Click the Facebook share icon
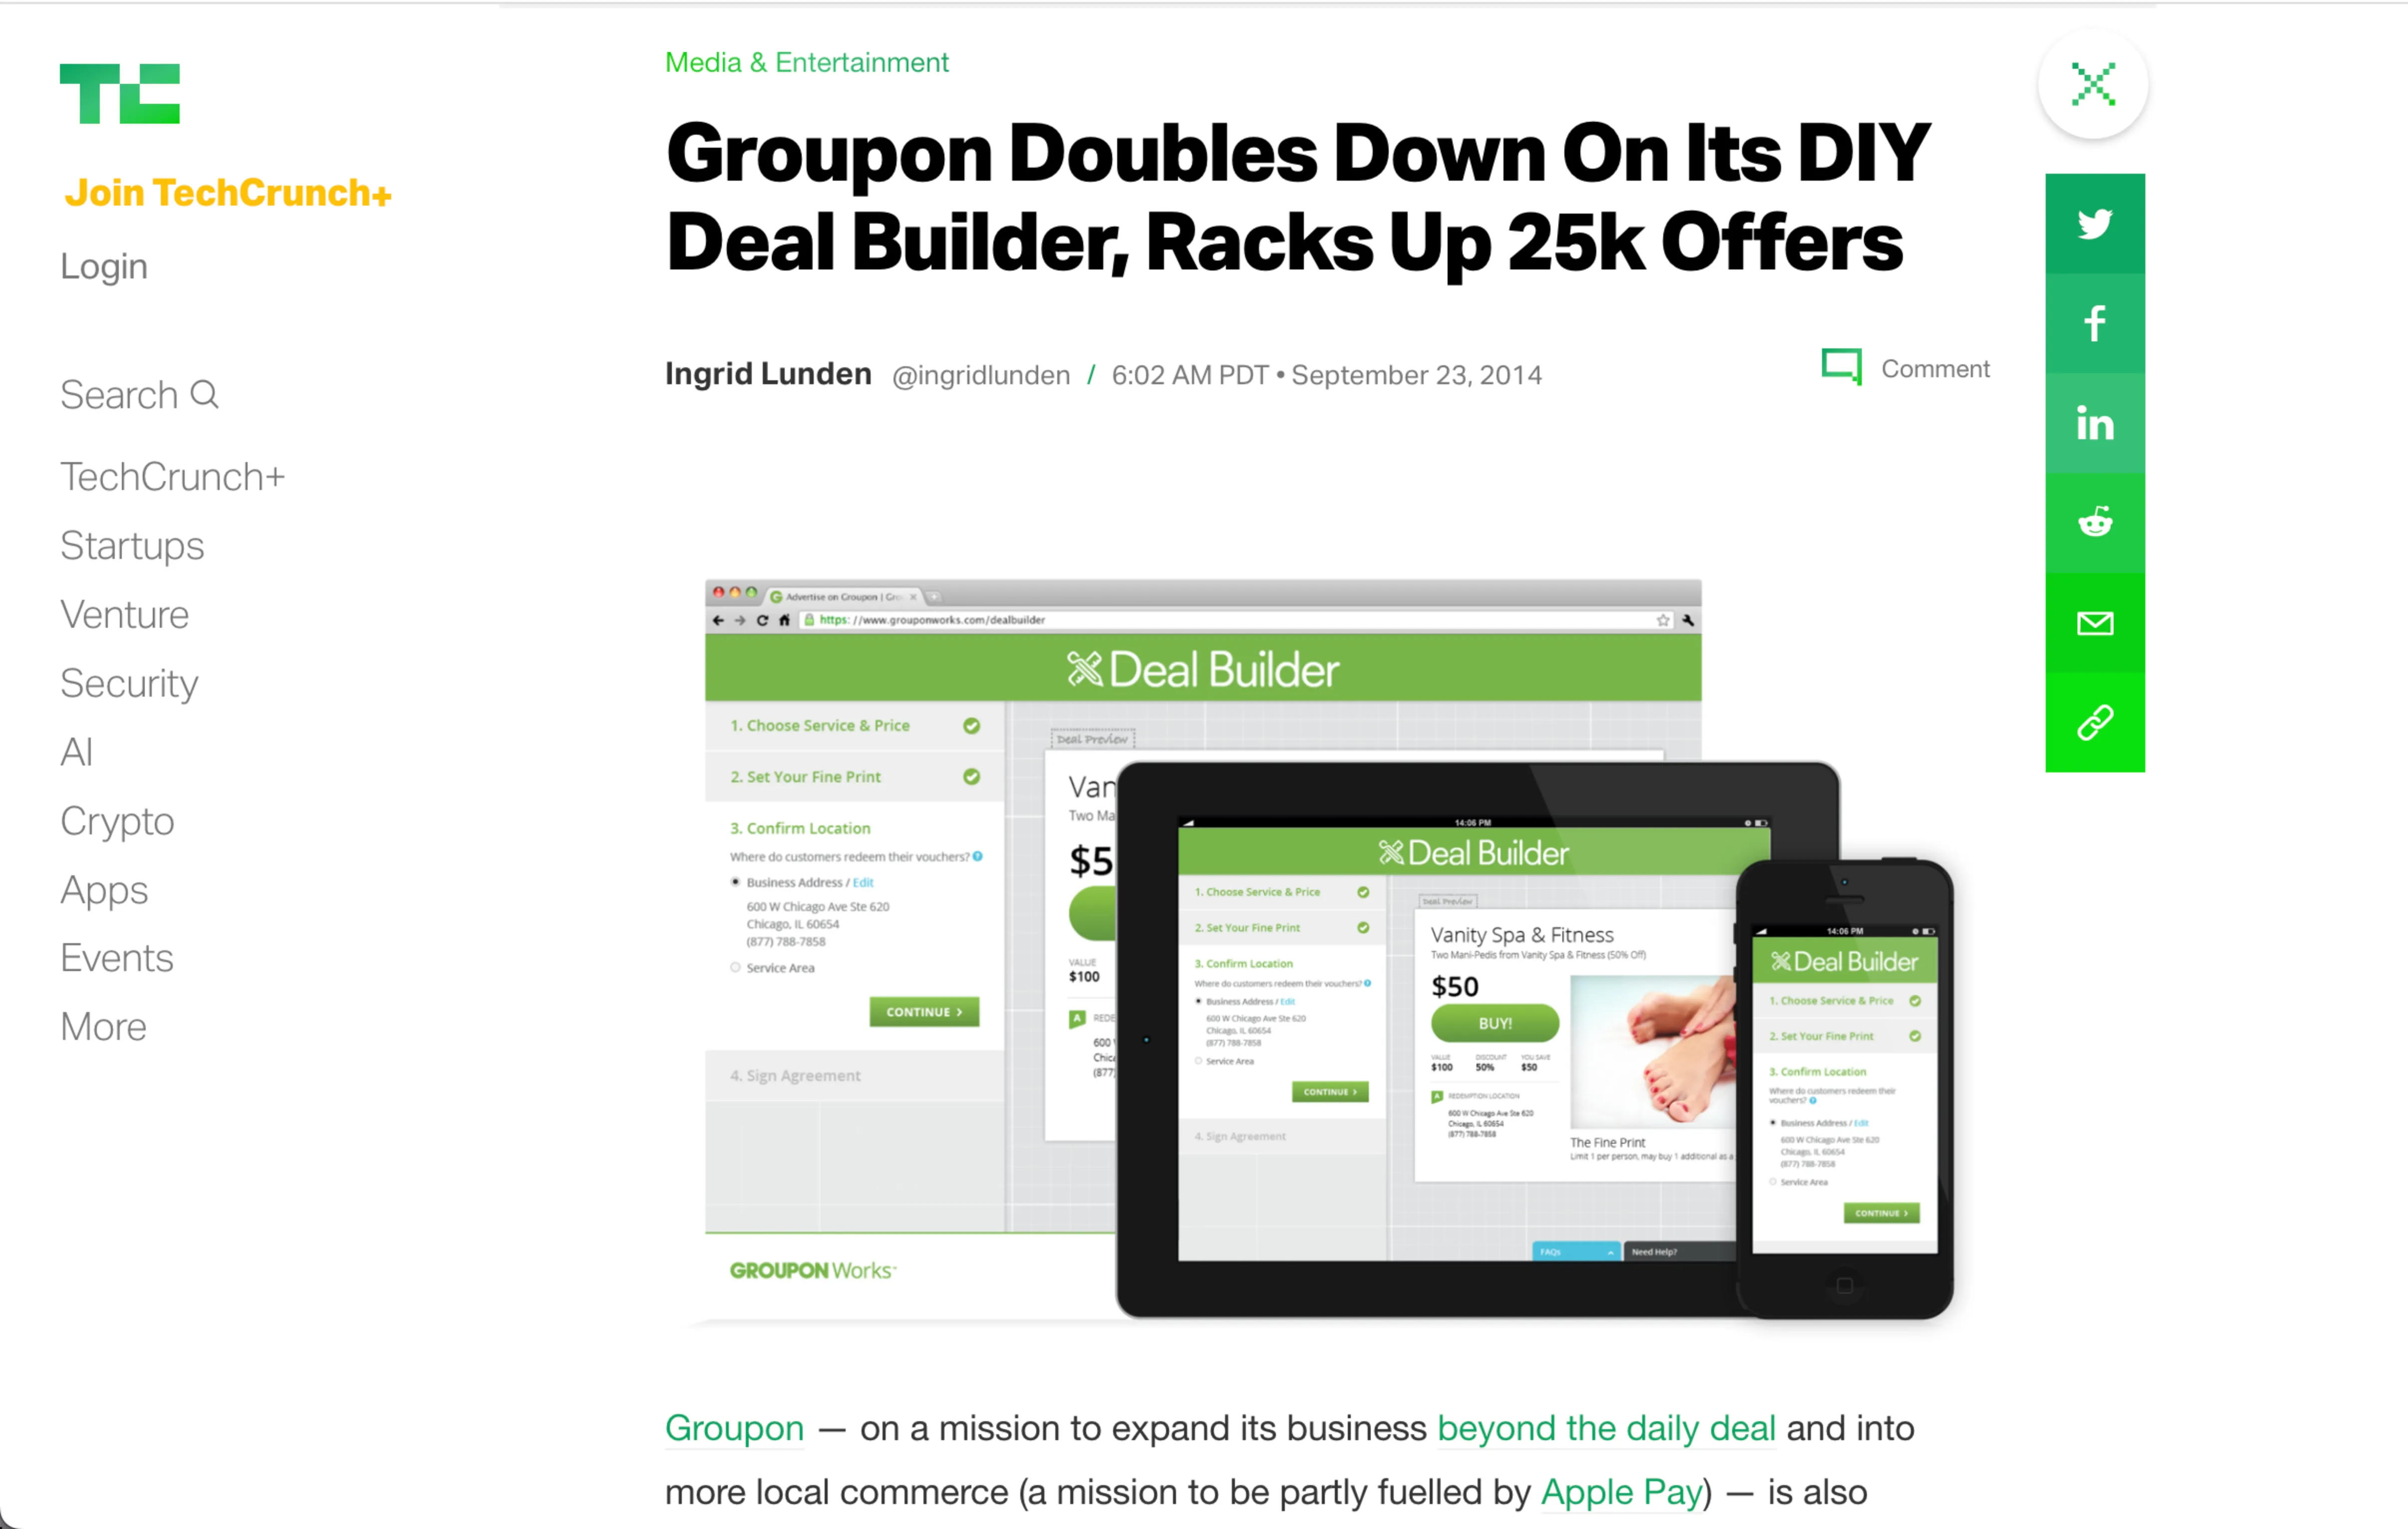Image resolution: width=2408 pixels, height=1529 pixels. pos(2092,323)
